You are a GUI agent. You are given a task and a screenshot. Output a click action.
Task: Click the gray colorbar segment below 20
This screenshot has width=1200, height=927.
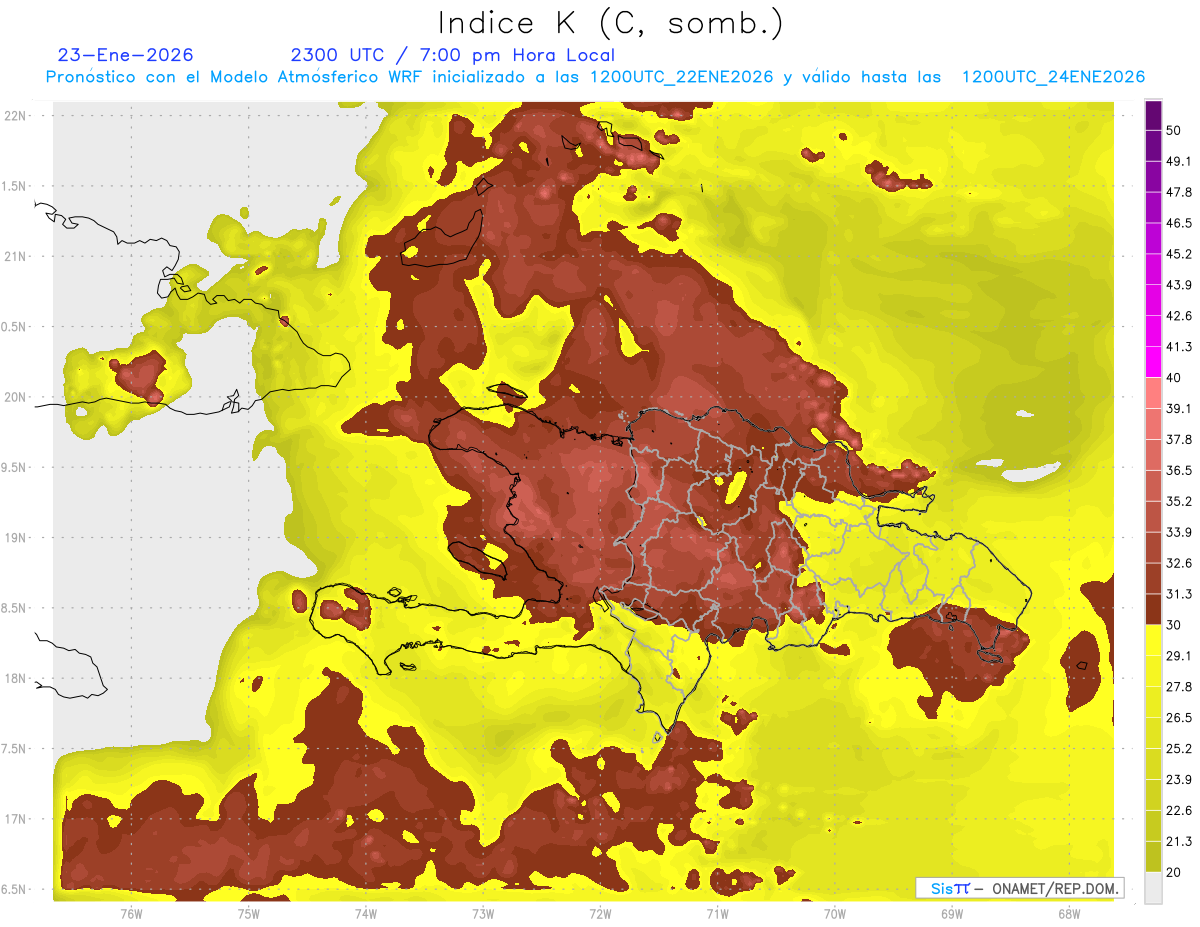coord(1153,888)
